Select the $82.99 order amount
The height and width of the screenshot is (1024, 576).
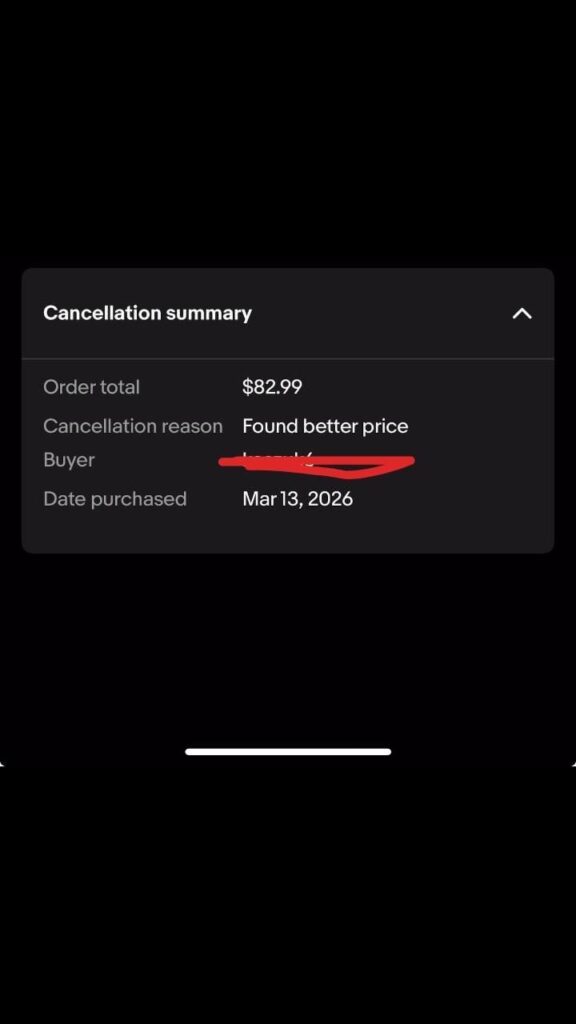click(270, 387)
